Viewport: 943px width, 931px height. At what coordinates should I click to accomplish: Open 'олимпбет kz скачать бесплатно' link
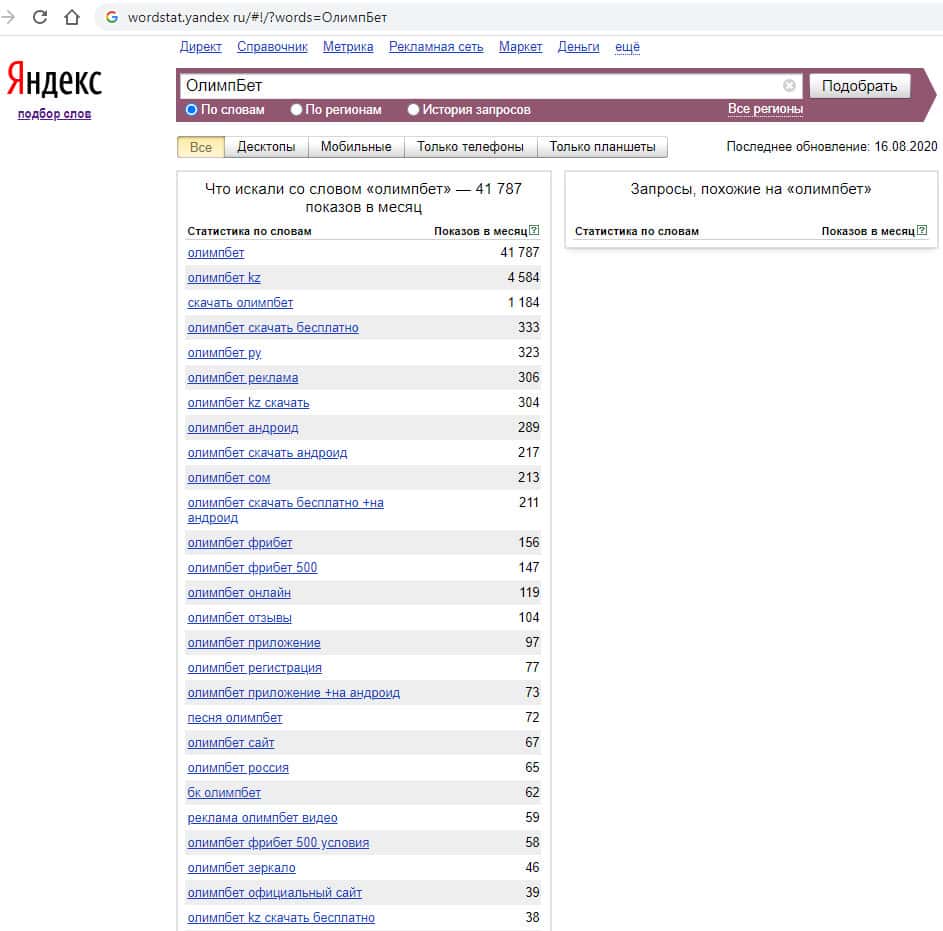281,918
